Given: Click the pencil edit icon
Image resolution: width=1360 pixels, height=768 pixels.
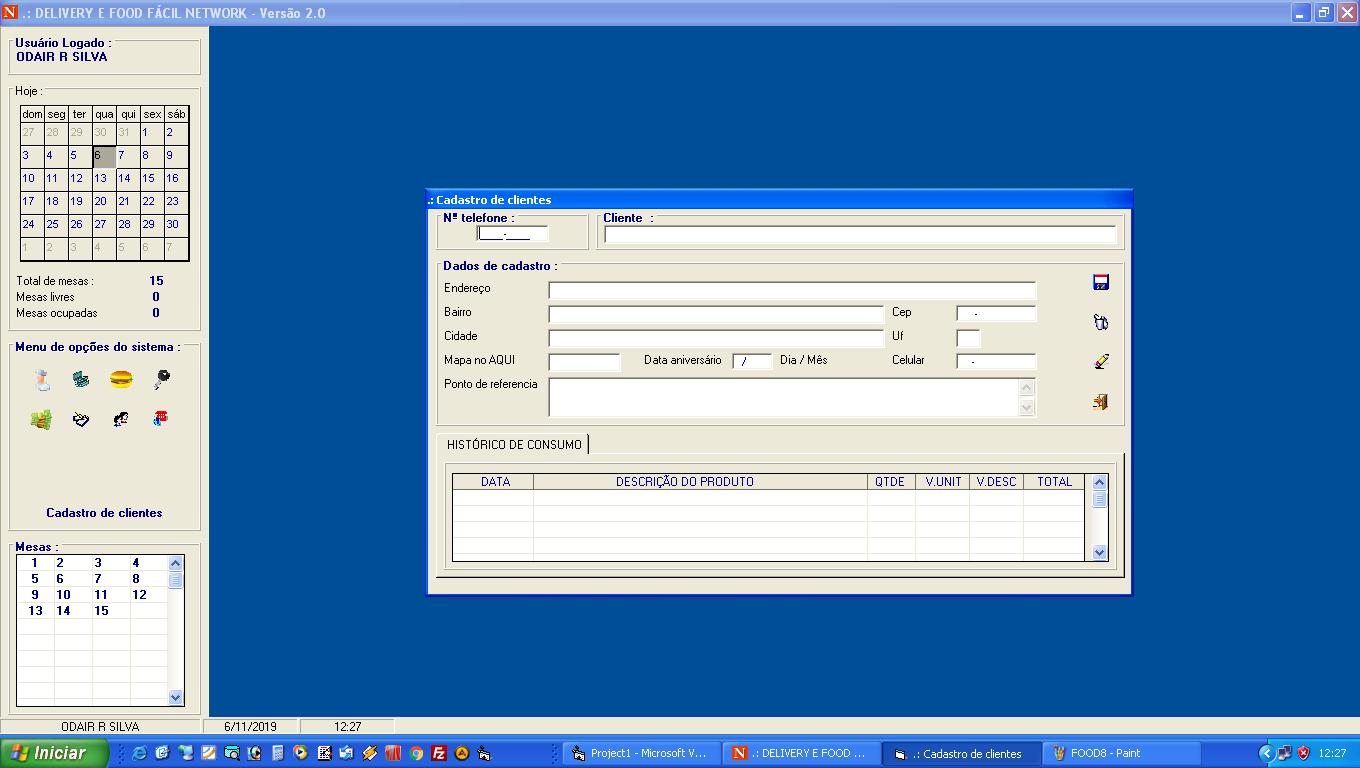Looking at the screenshot, I should [x=1101, y=362].
